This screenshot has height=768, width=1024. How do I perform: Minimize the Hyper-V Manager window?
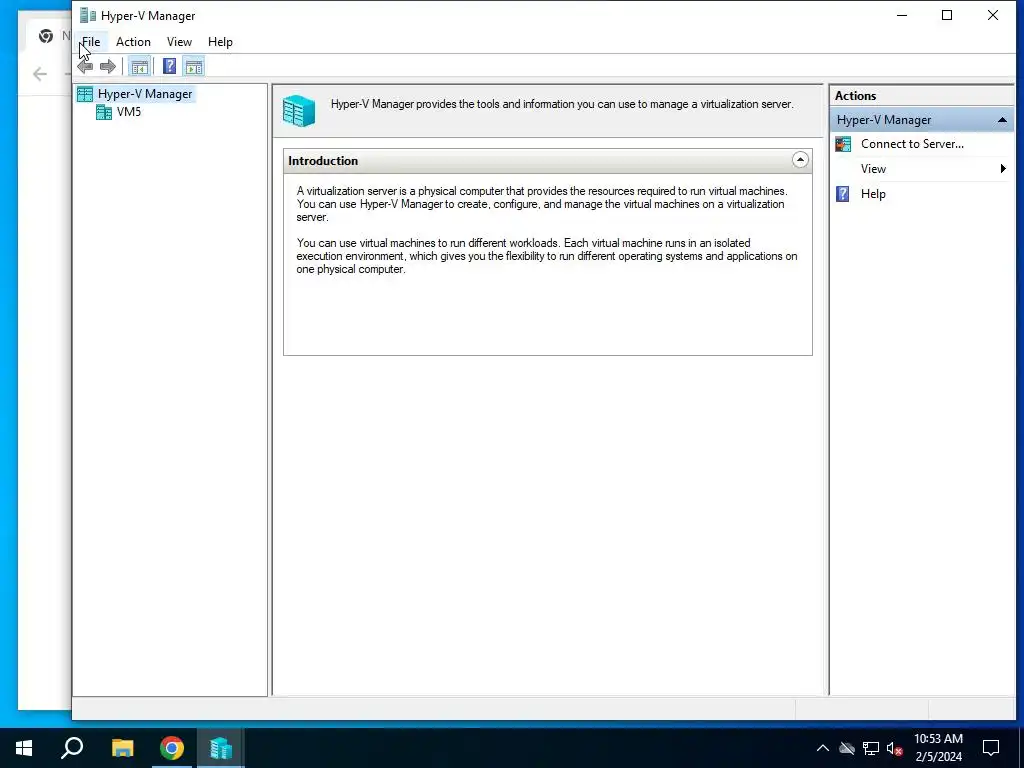[x=902, y=15]
